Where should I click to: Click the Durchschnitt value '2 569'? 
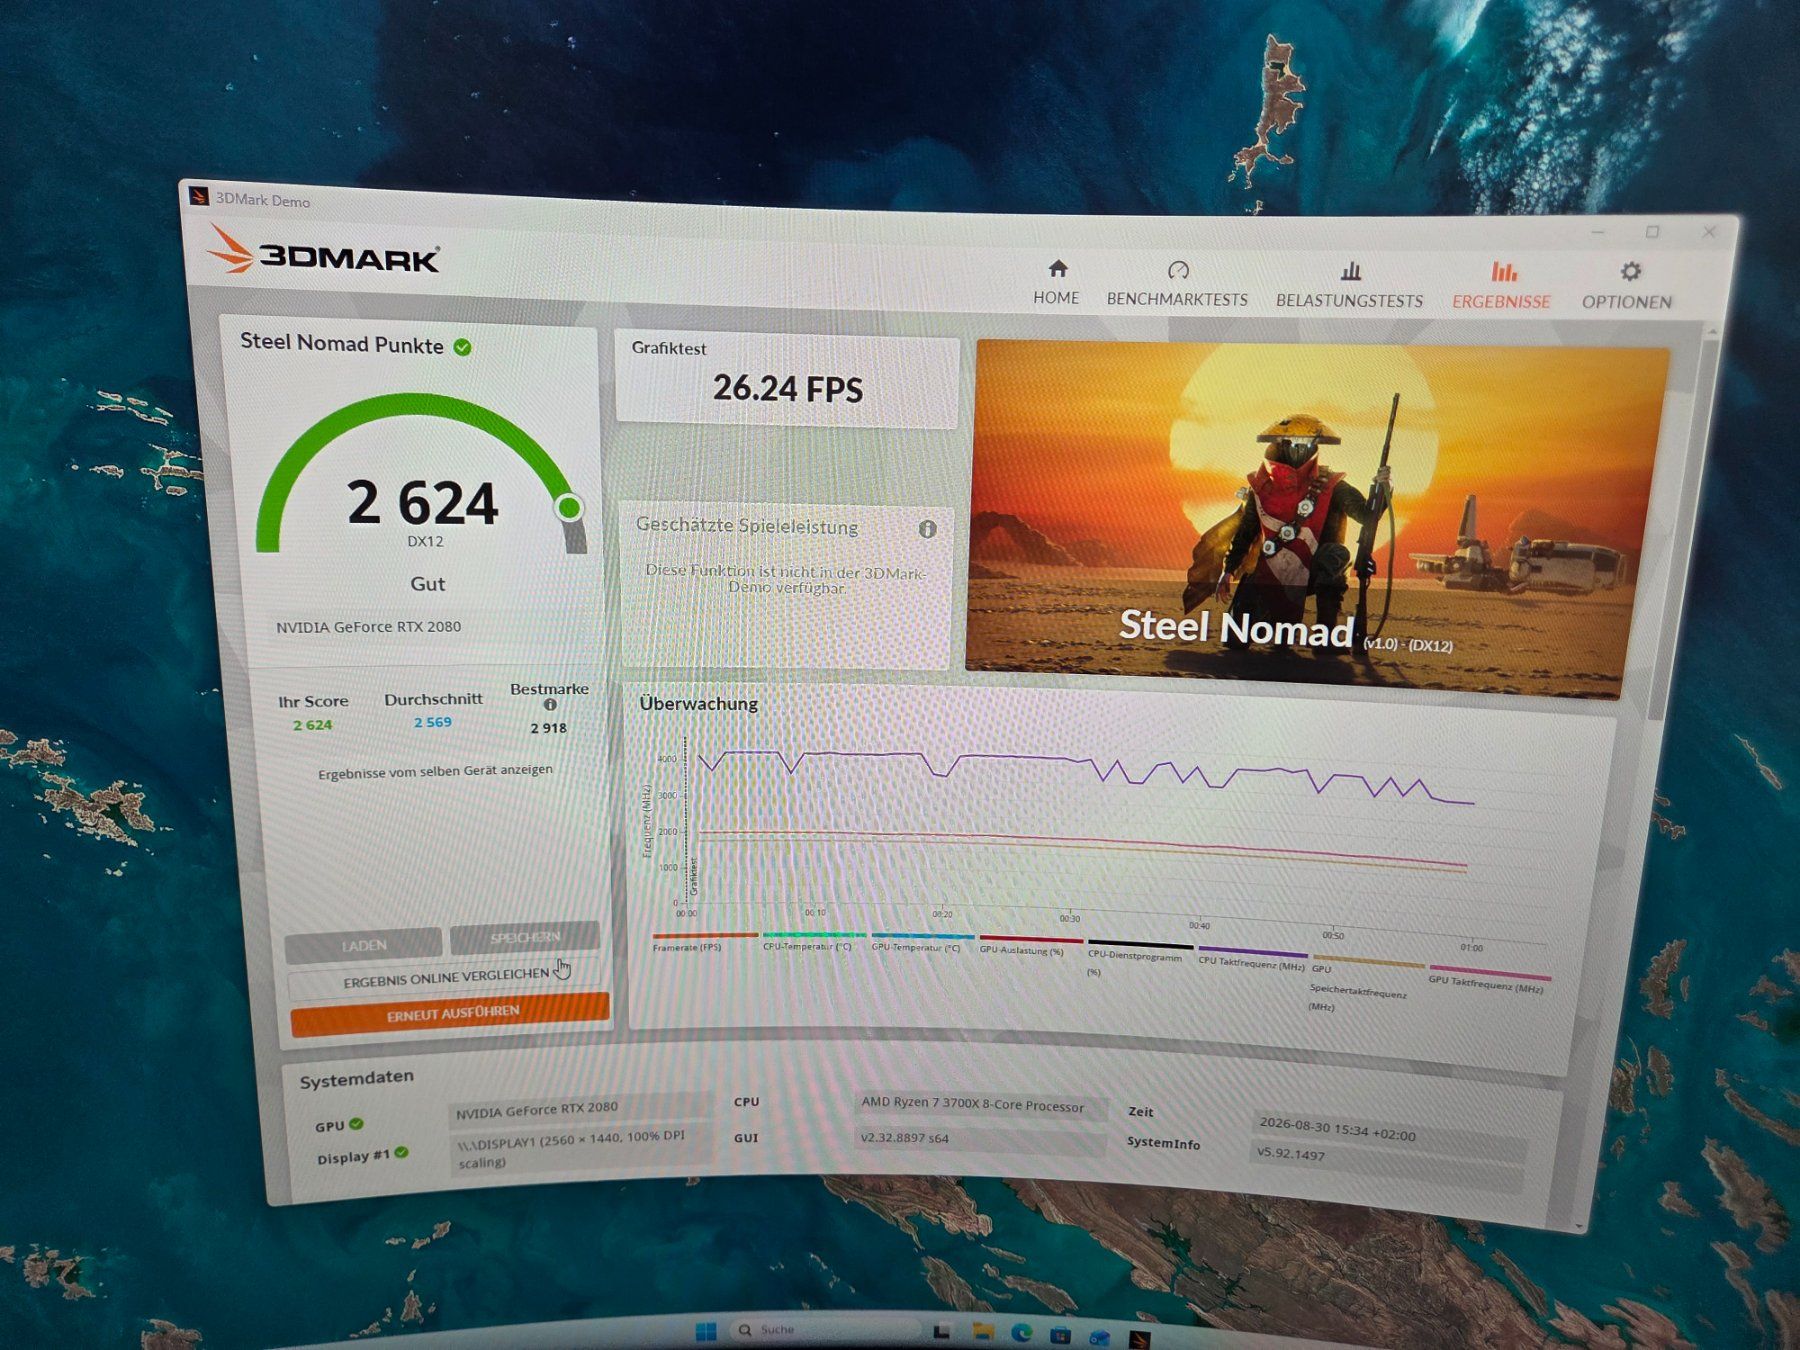pyautogui.click(x=433, y=722)
